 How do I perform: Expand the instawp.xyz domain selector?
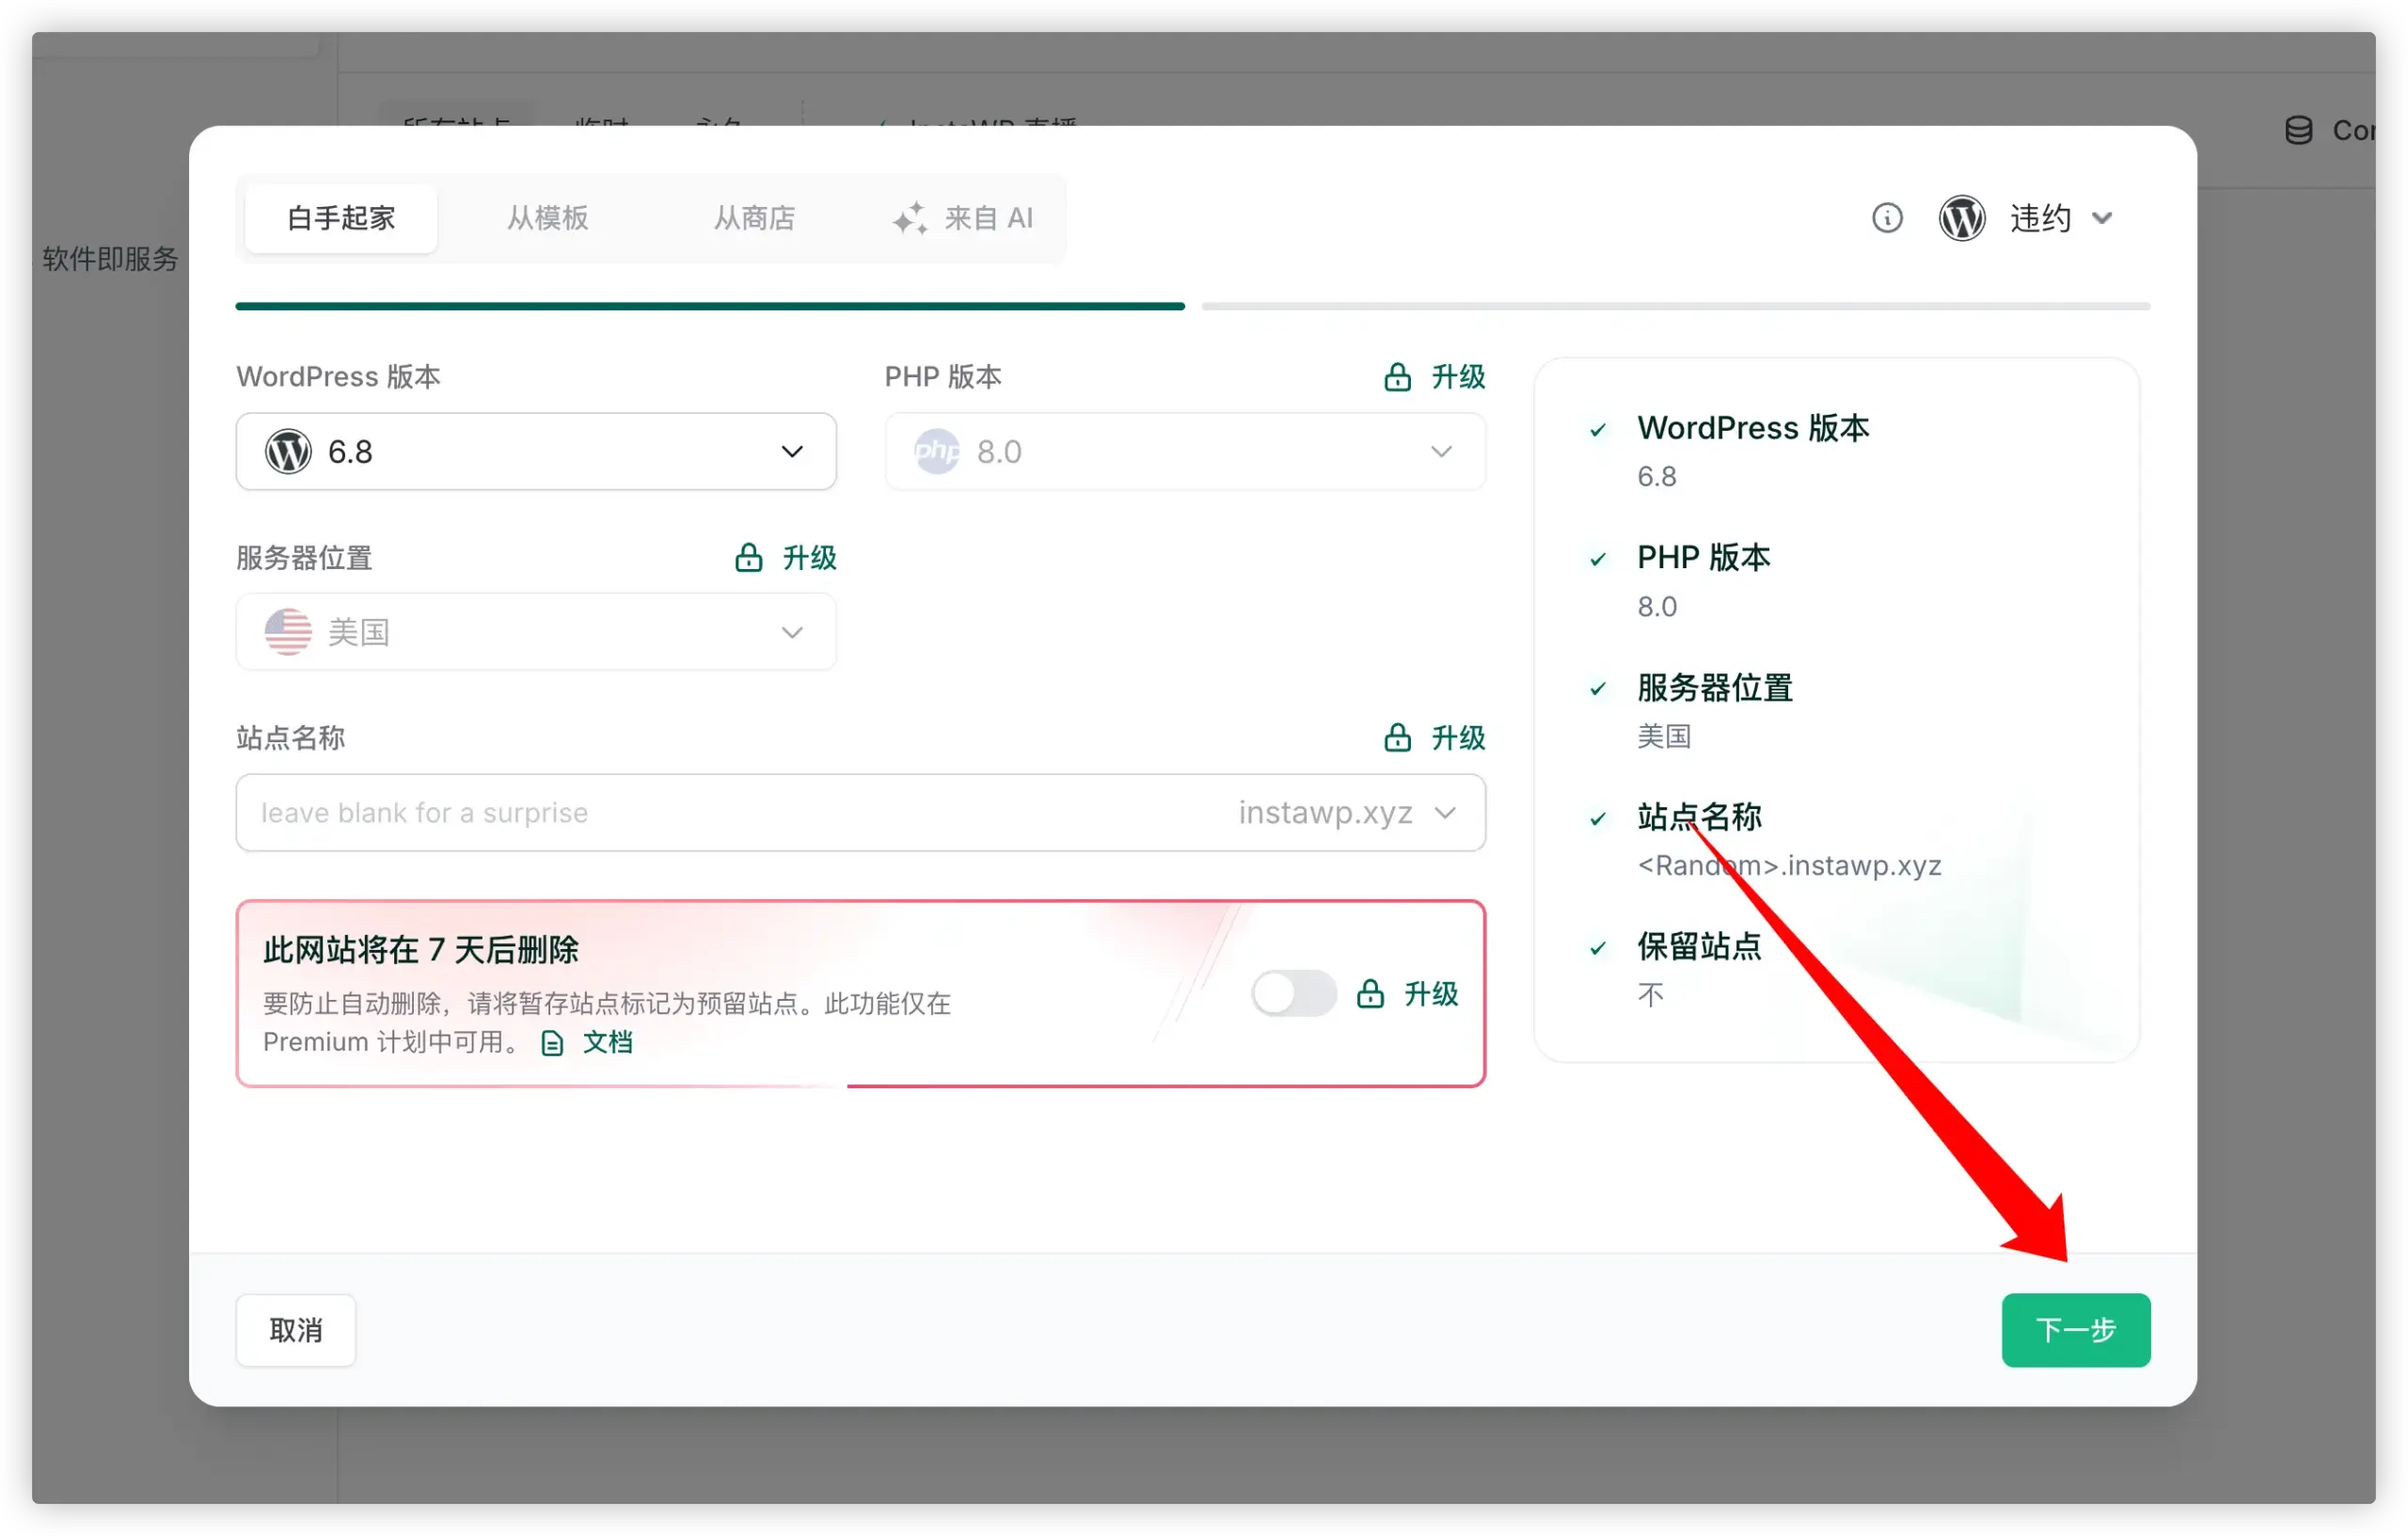click(1347, 813)
